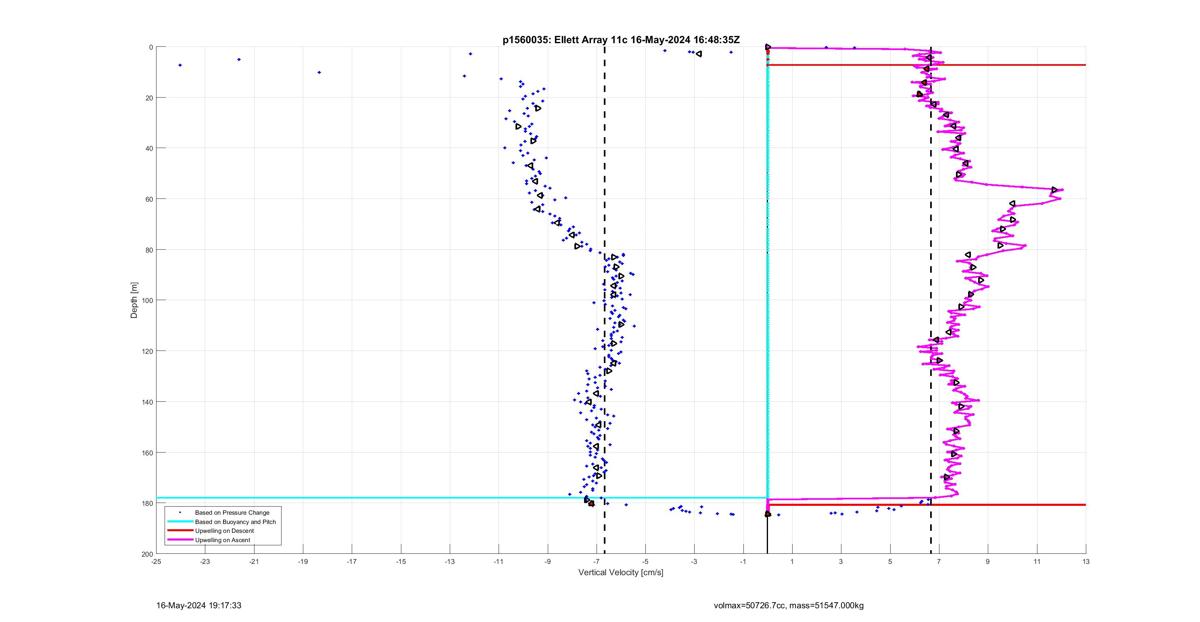Click the x-axis tick label '-25'
The width and height of the screenshot is (1200, 622).
[156, 561]
